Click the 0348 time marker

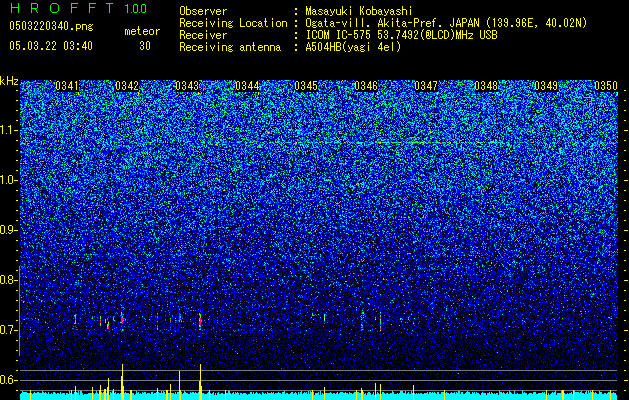tap(486, 86)
